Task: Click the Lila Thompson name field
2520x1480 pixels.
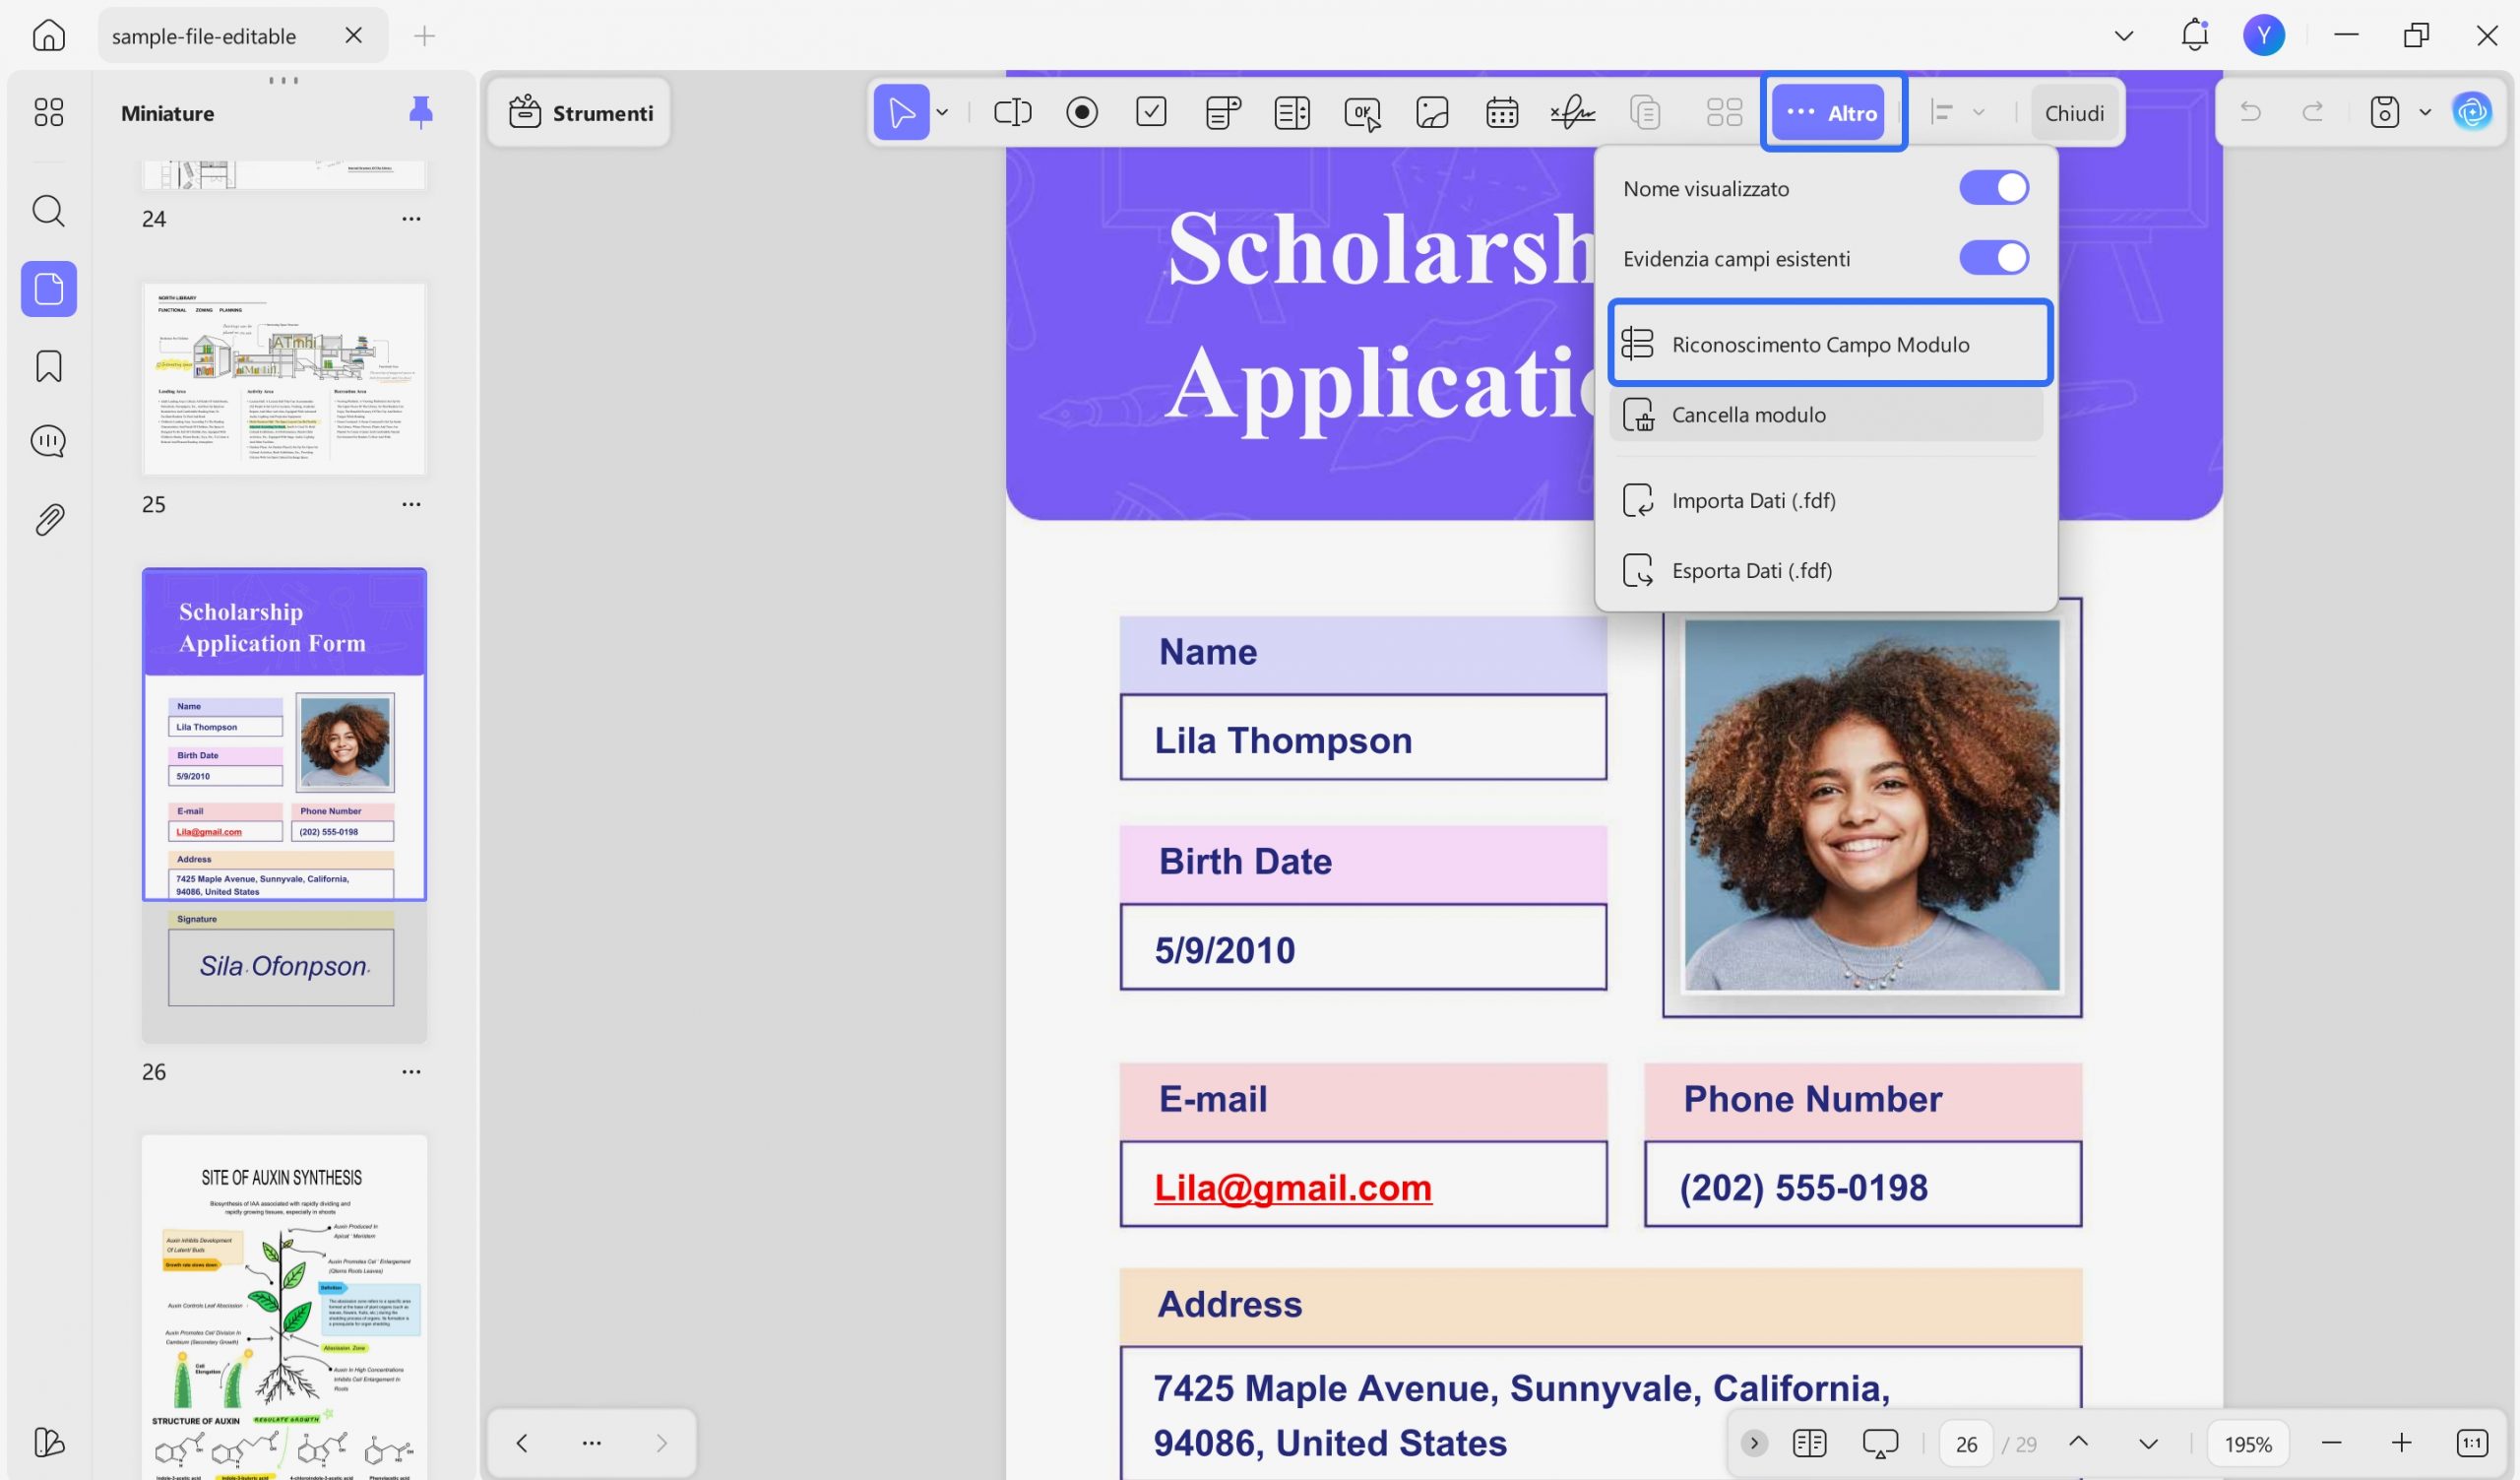Action: (x=1363, y=738)
